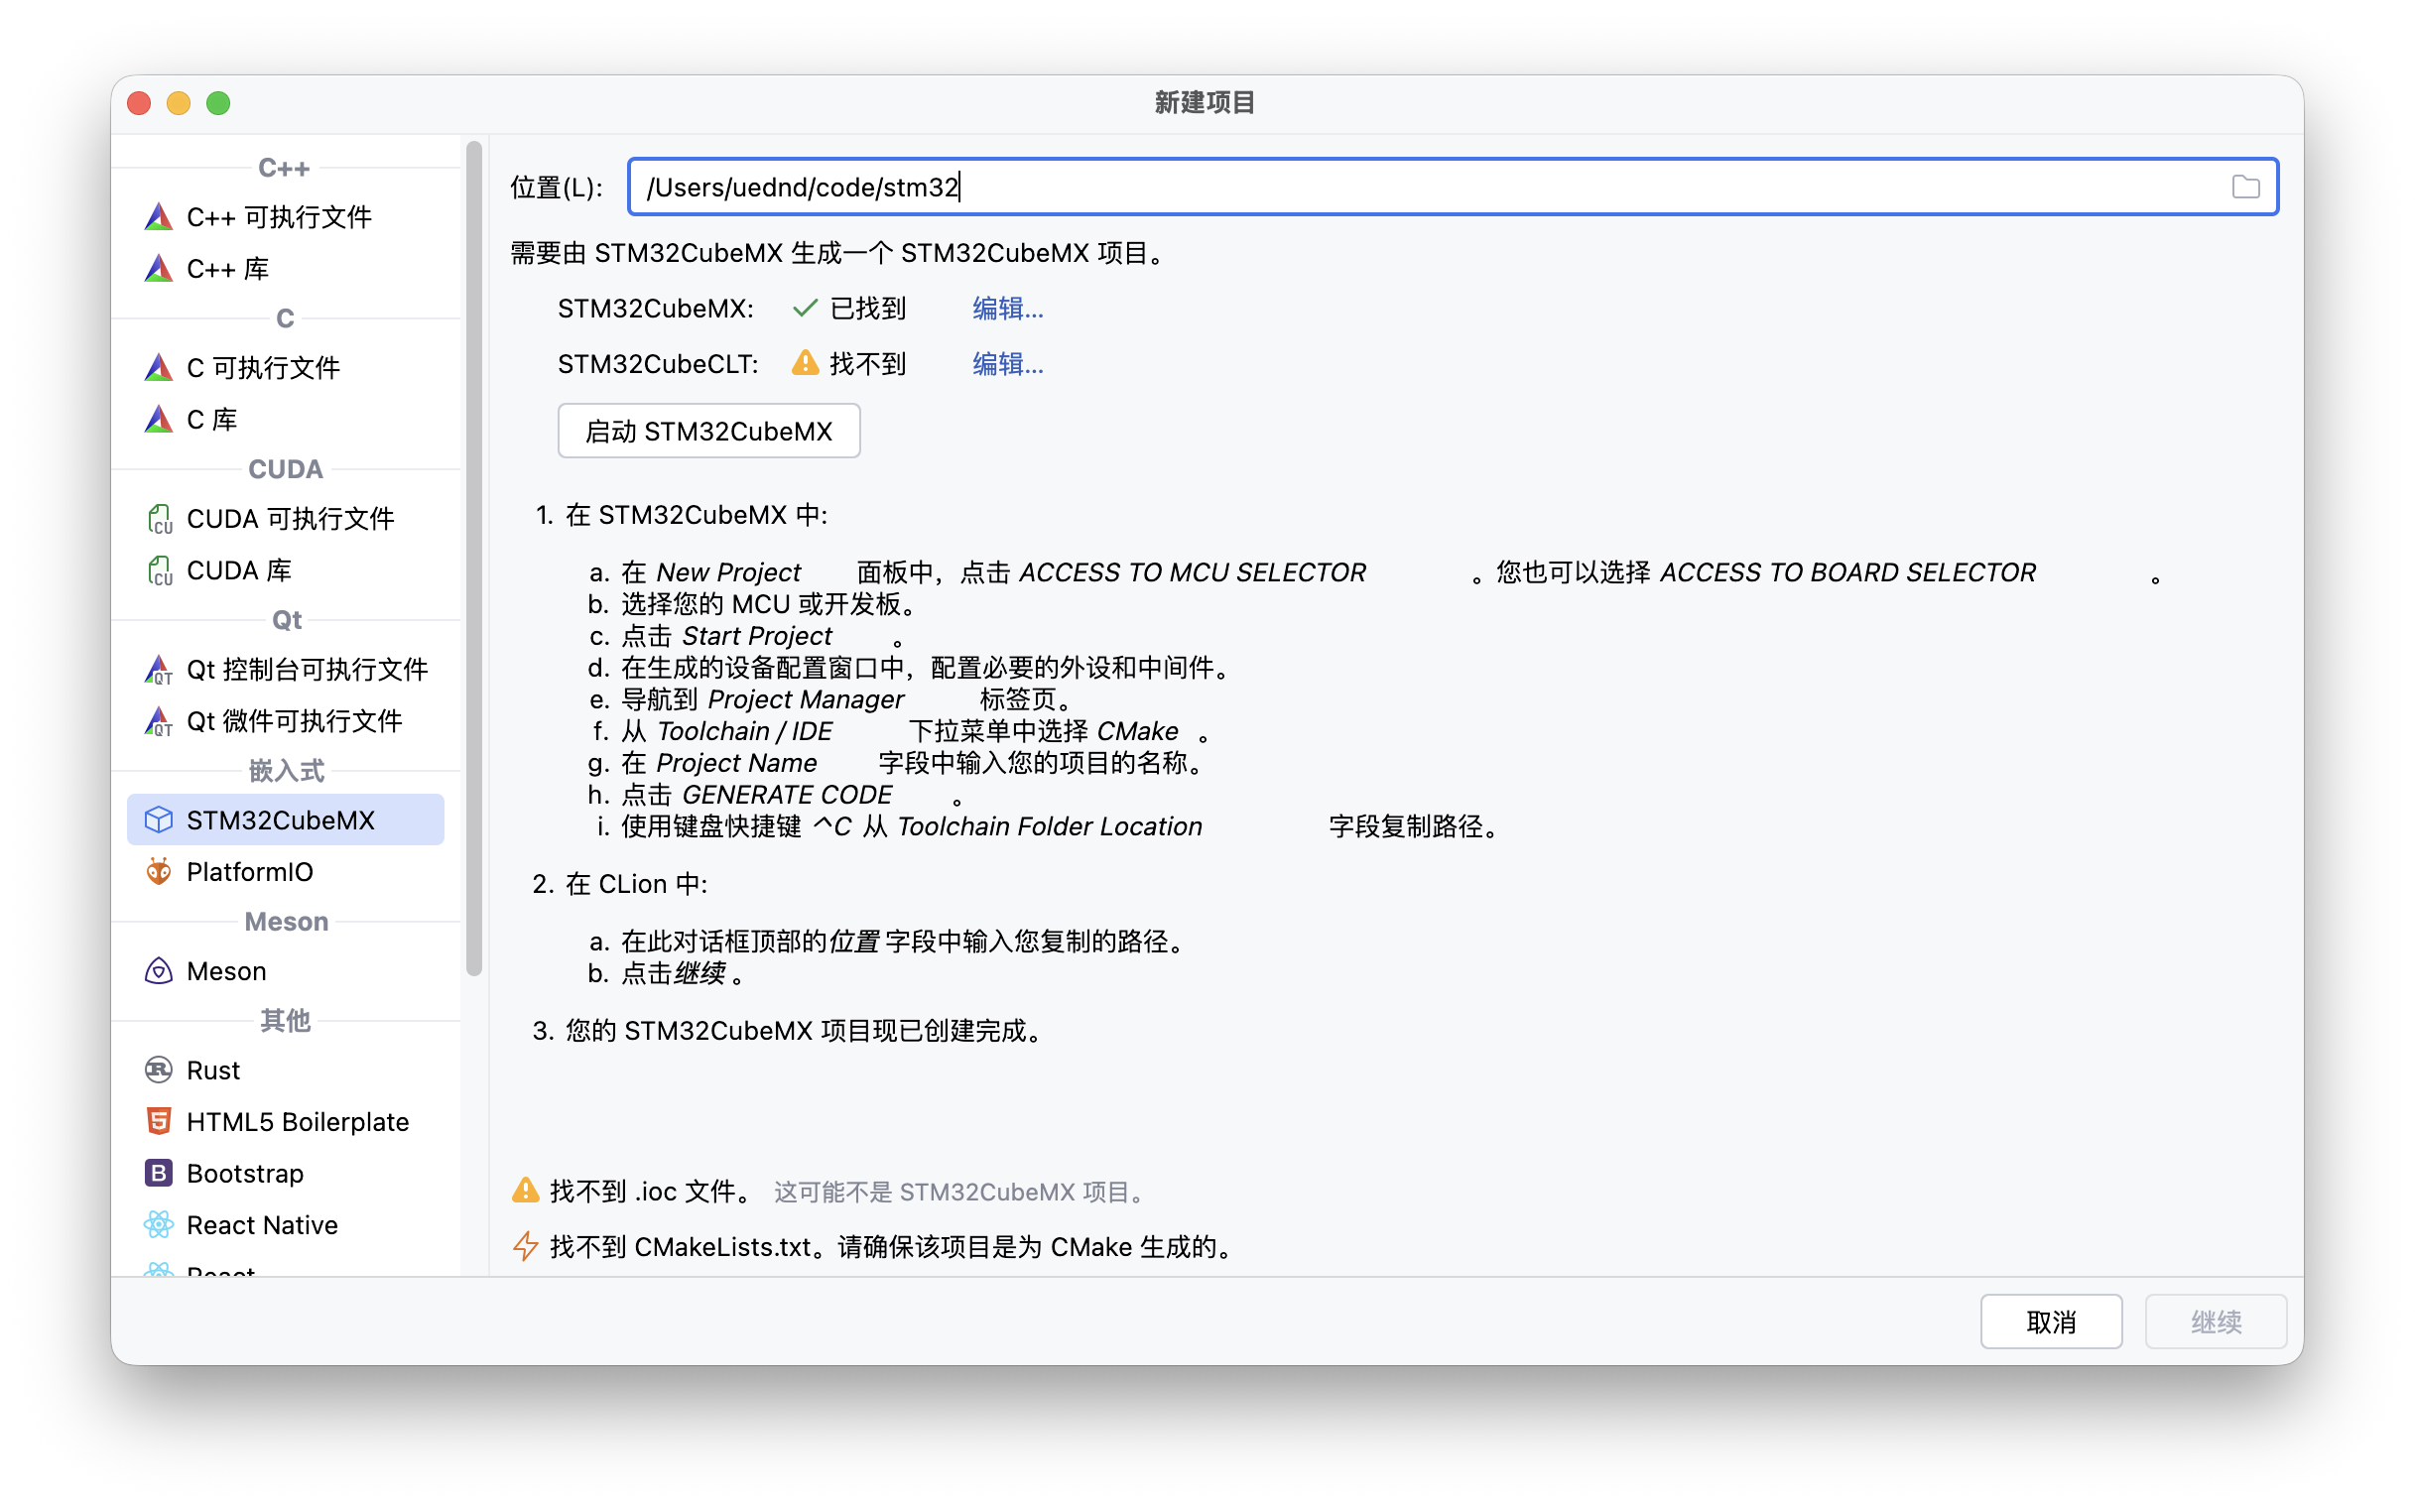Edit the STM32CubeMX path link
This screenshot has height=1512, width=2415.
(1008, 308)
